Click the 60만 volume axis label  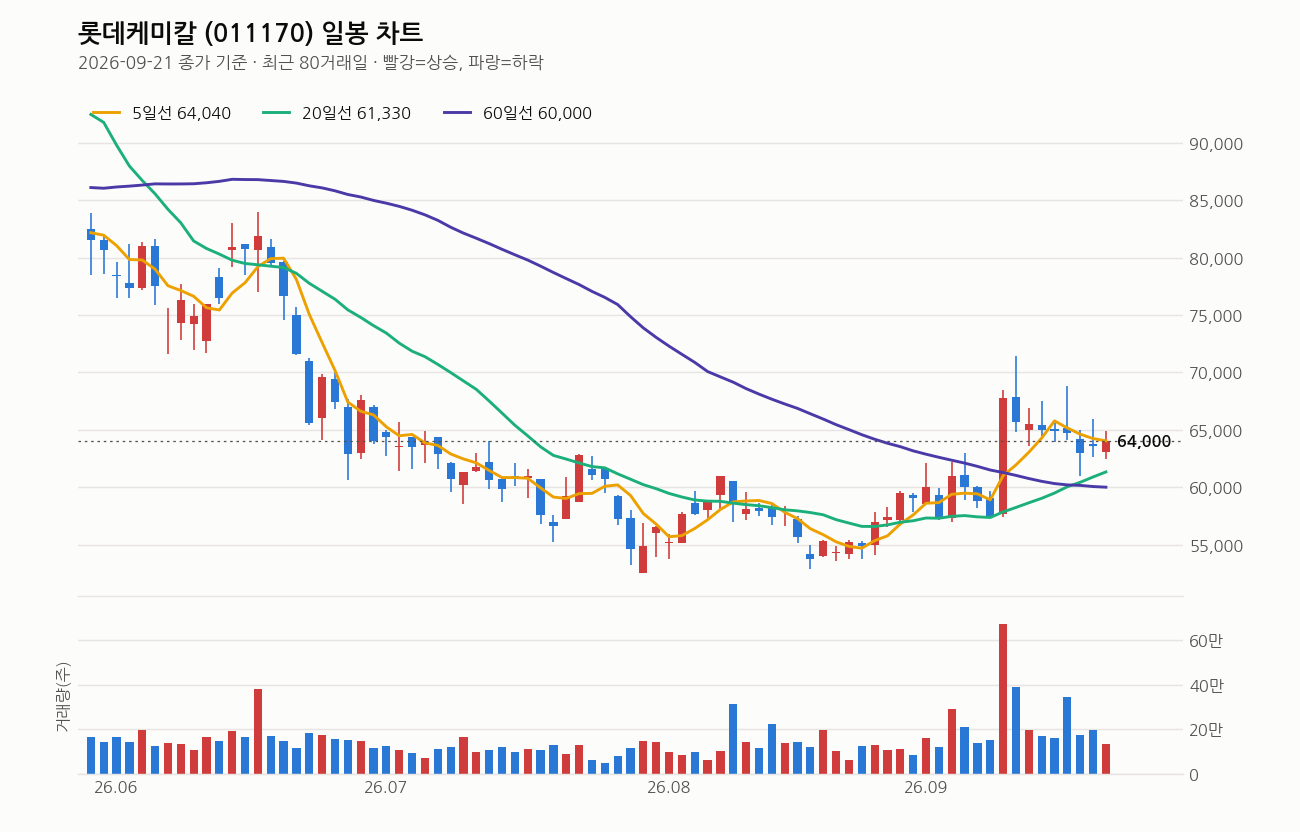pos(1205,641)
